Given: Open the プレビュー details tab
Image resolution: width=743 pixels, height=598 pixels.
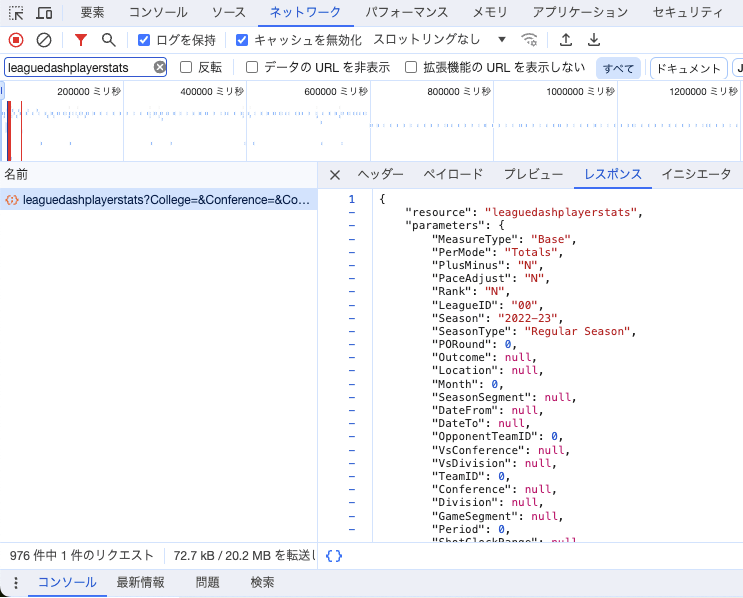Looking at the screenshot, I should pyautogui.click(x=534, y=174).
